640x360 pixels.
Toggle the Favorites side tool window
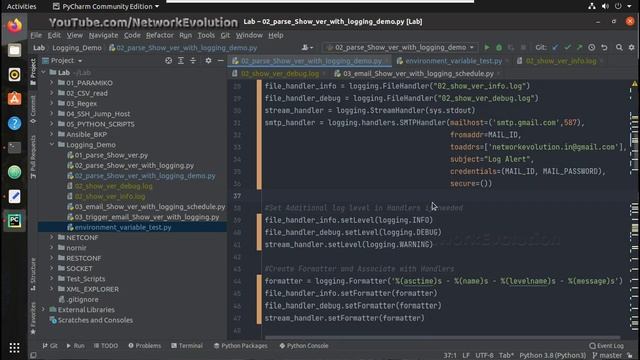[x=33, y=318]
